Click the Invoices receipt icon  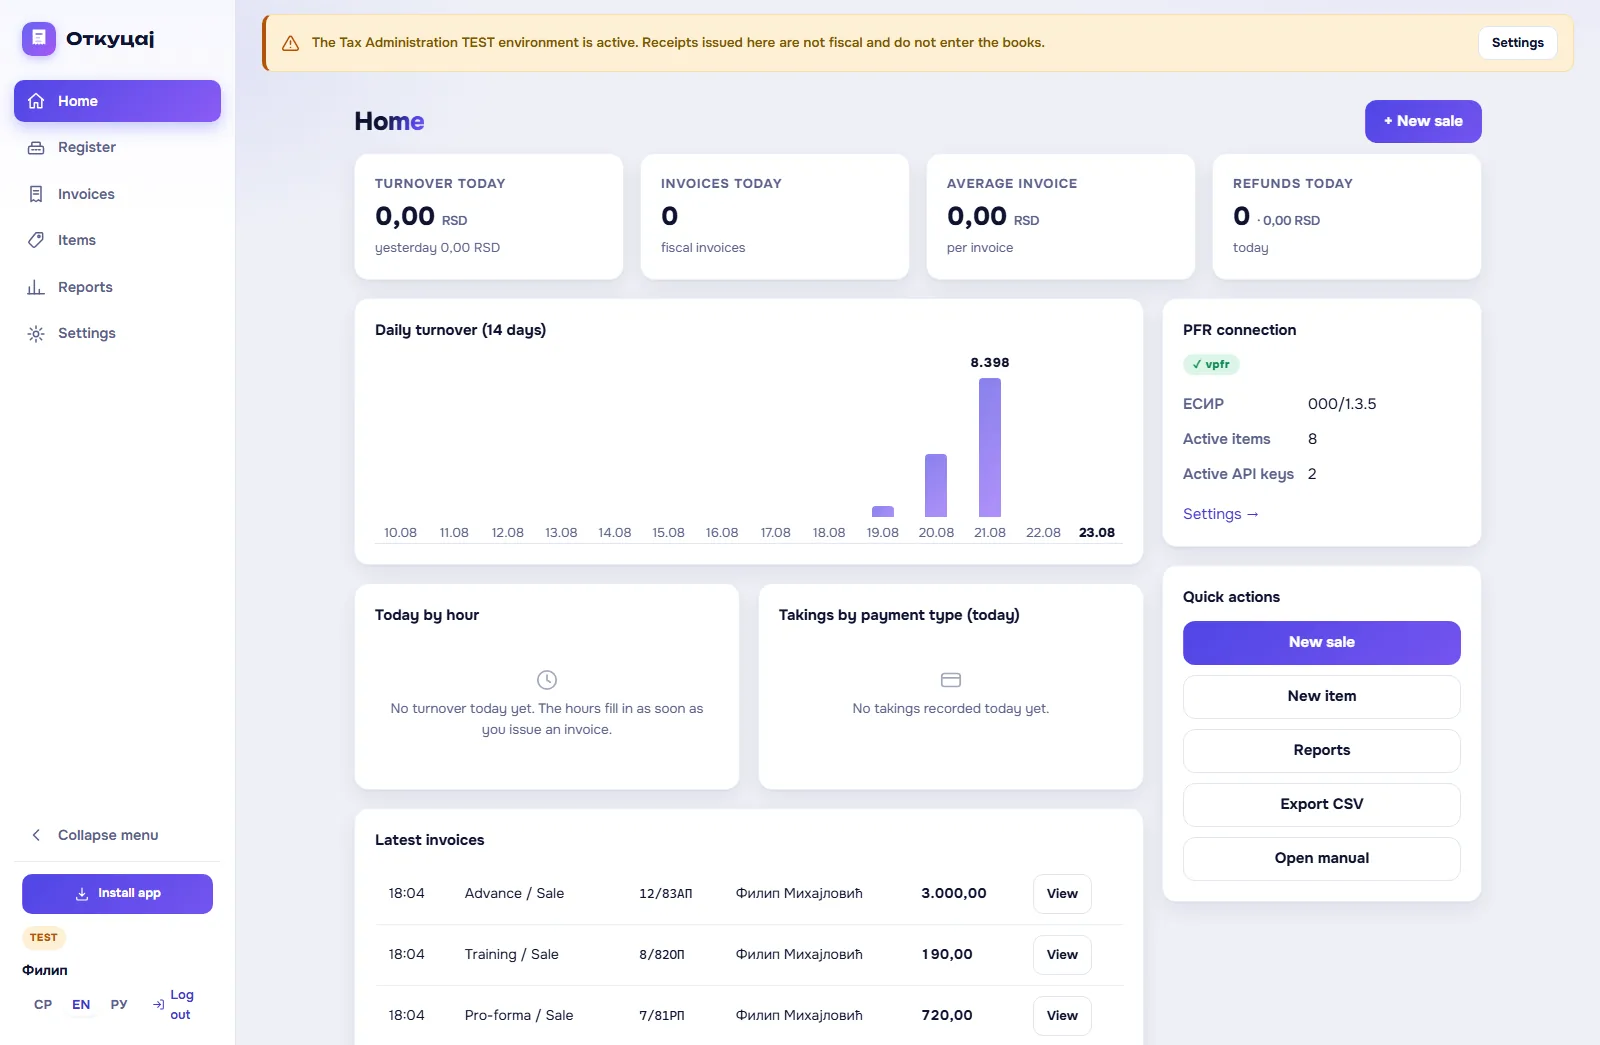point(36,194)
